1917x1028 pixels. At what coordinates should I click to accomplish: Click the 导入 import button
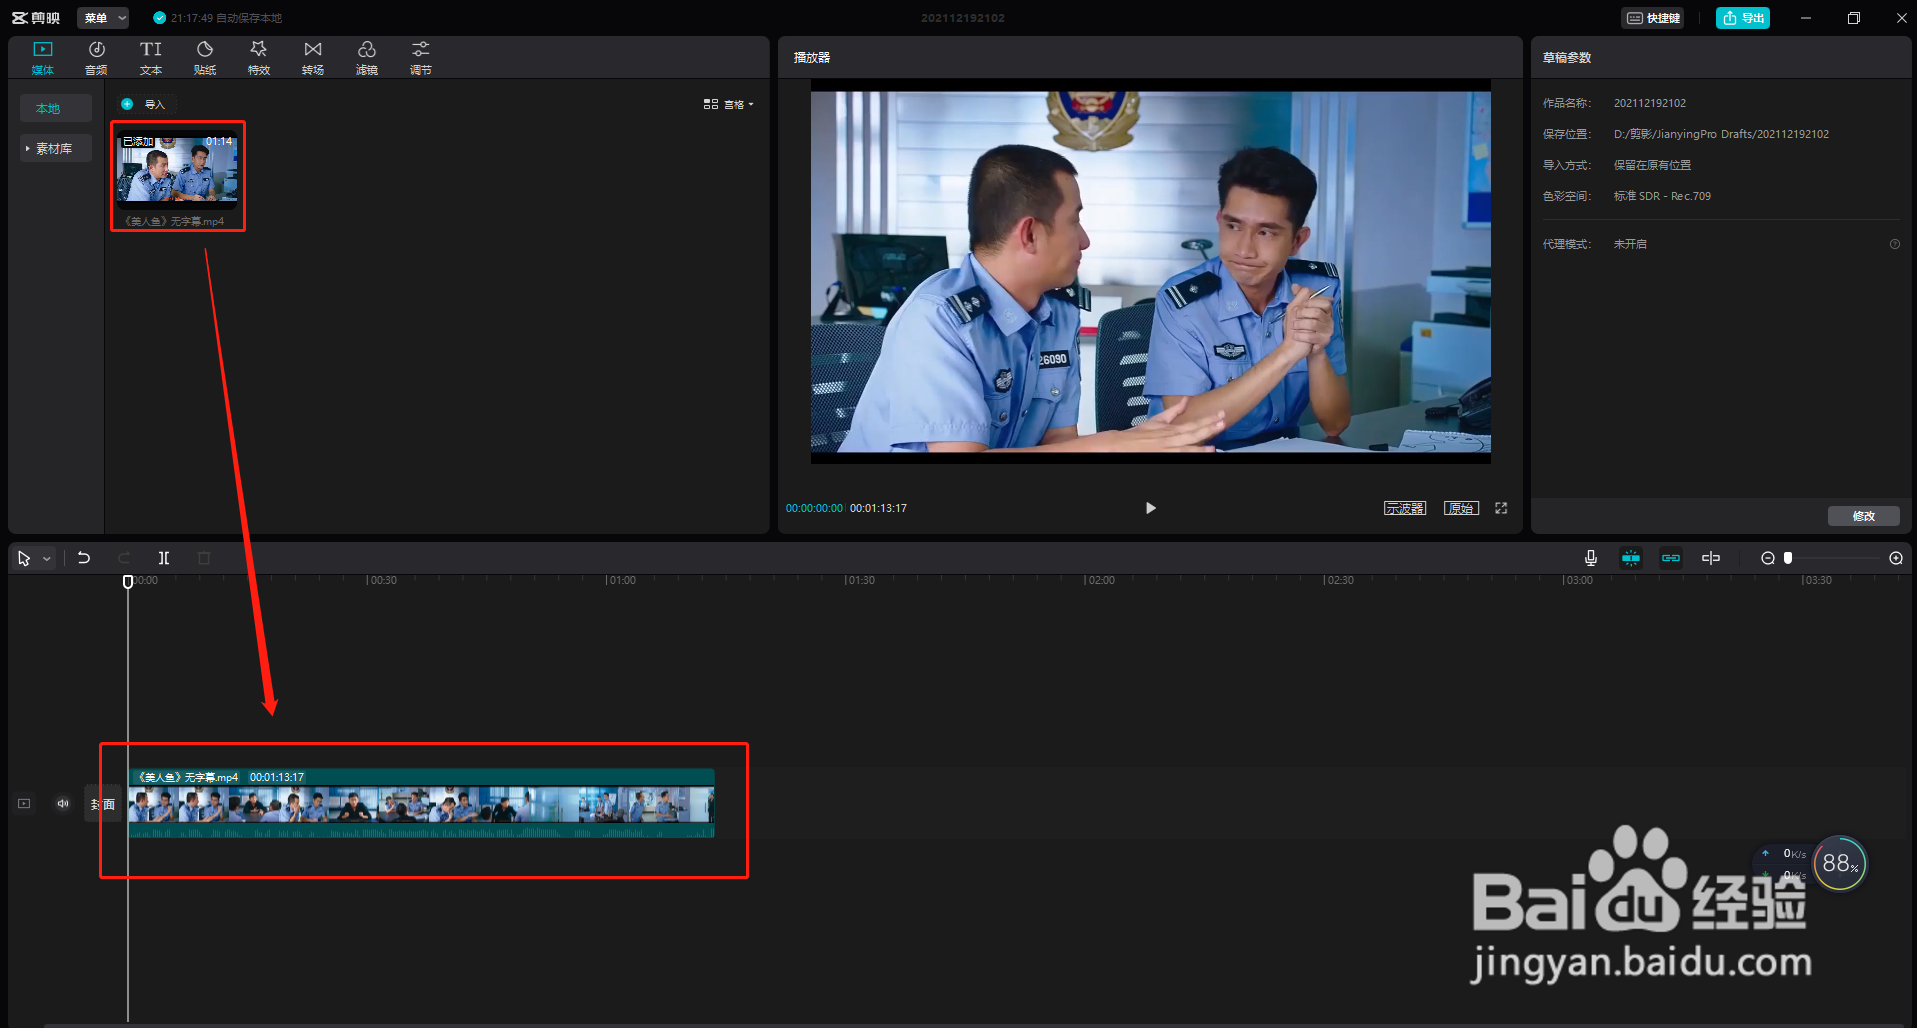click(144, 104)
